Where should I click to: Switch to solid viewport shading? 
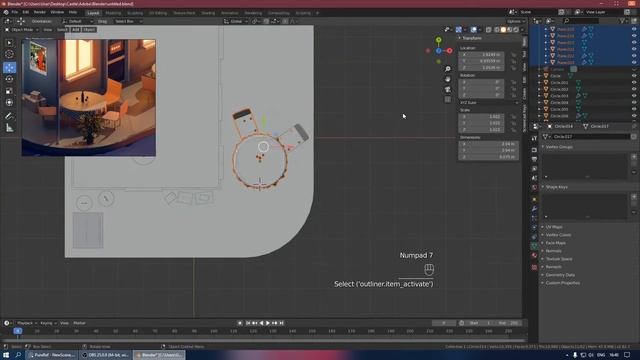click(503, 30)
